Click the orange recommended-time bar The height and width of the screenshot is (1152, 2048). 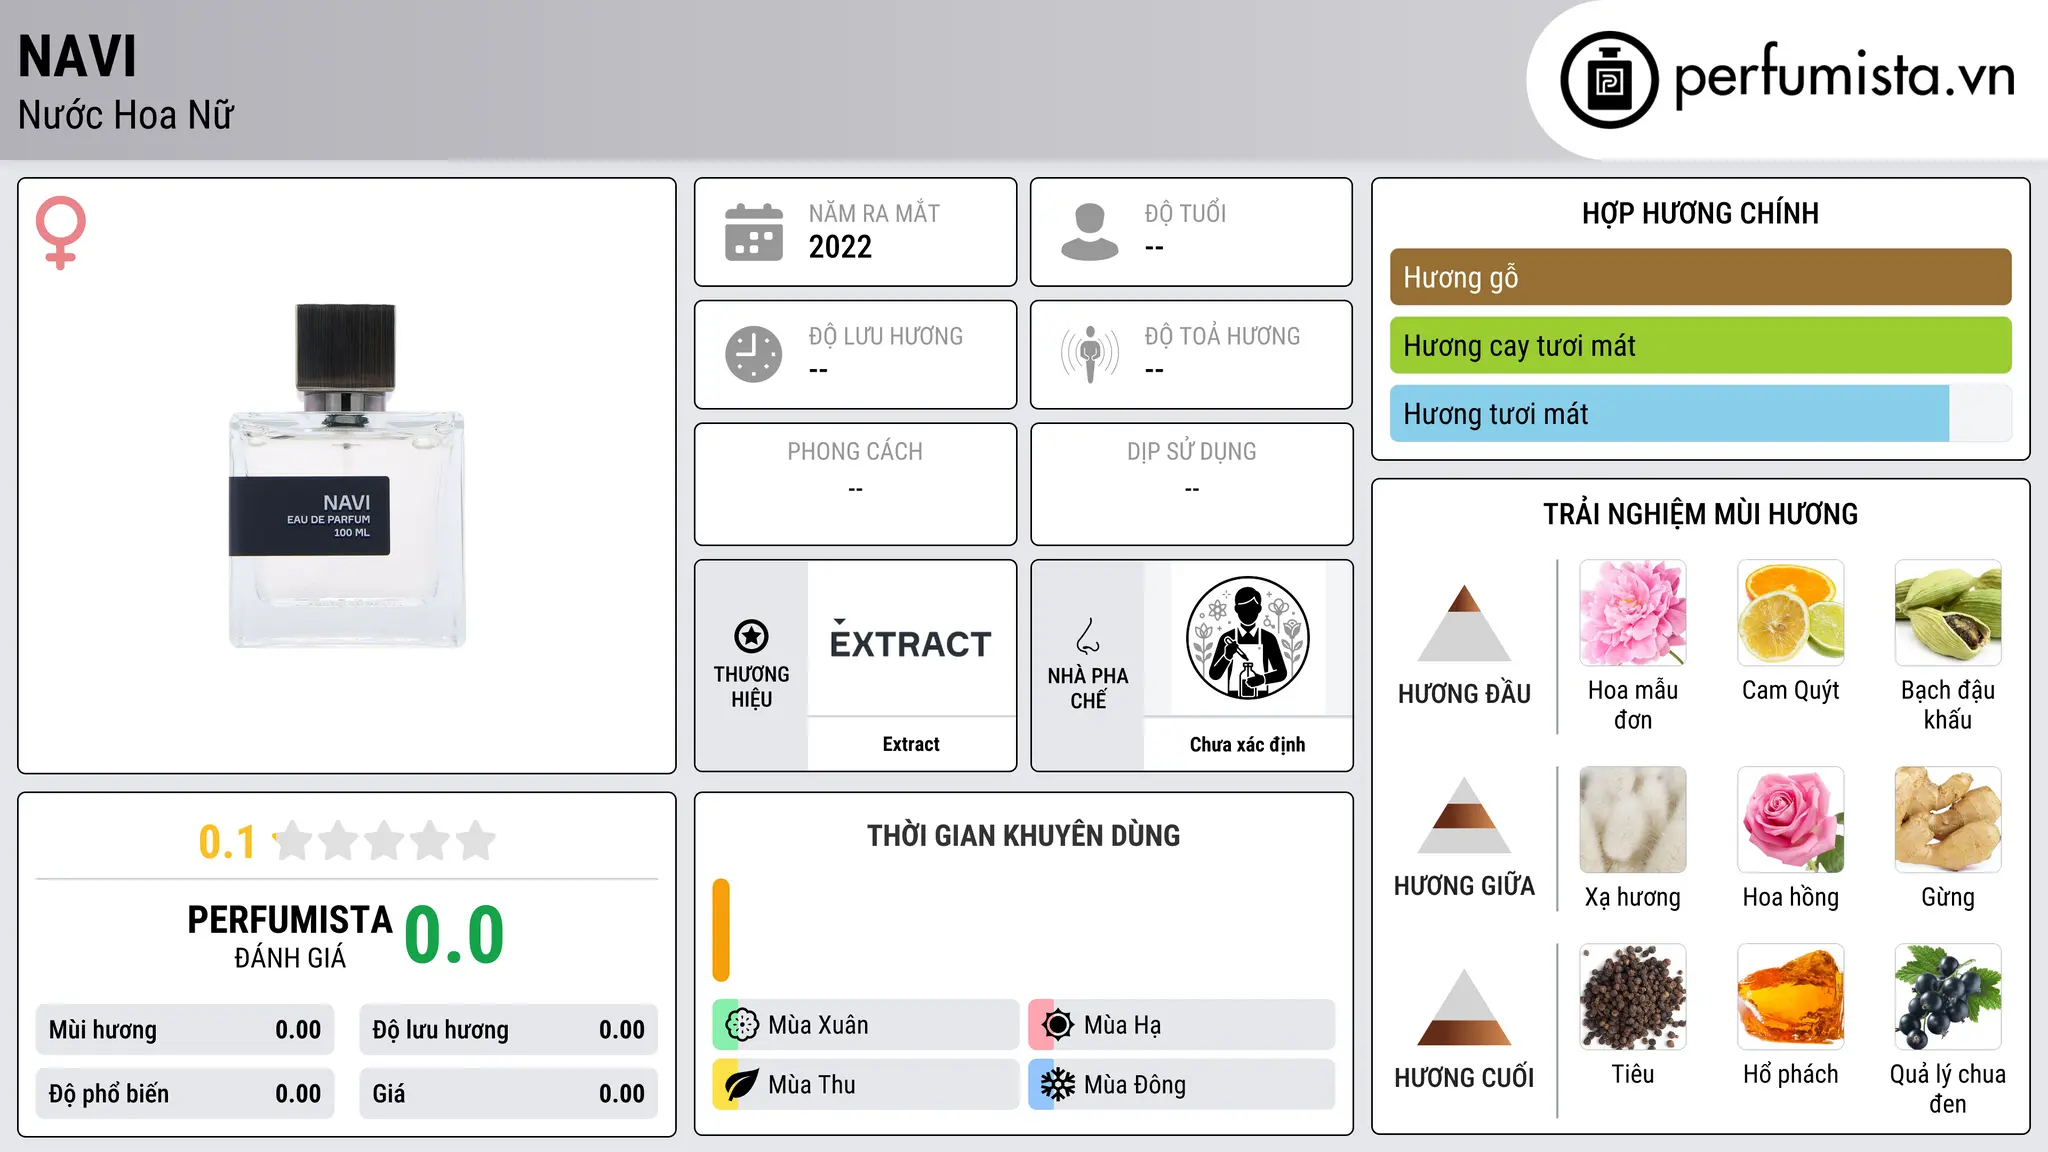(x=721, y=930)
